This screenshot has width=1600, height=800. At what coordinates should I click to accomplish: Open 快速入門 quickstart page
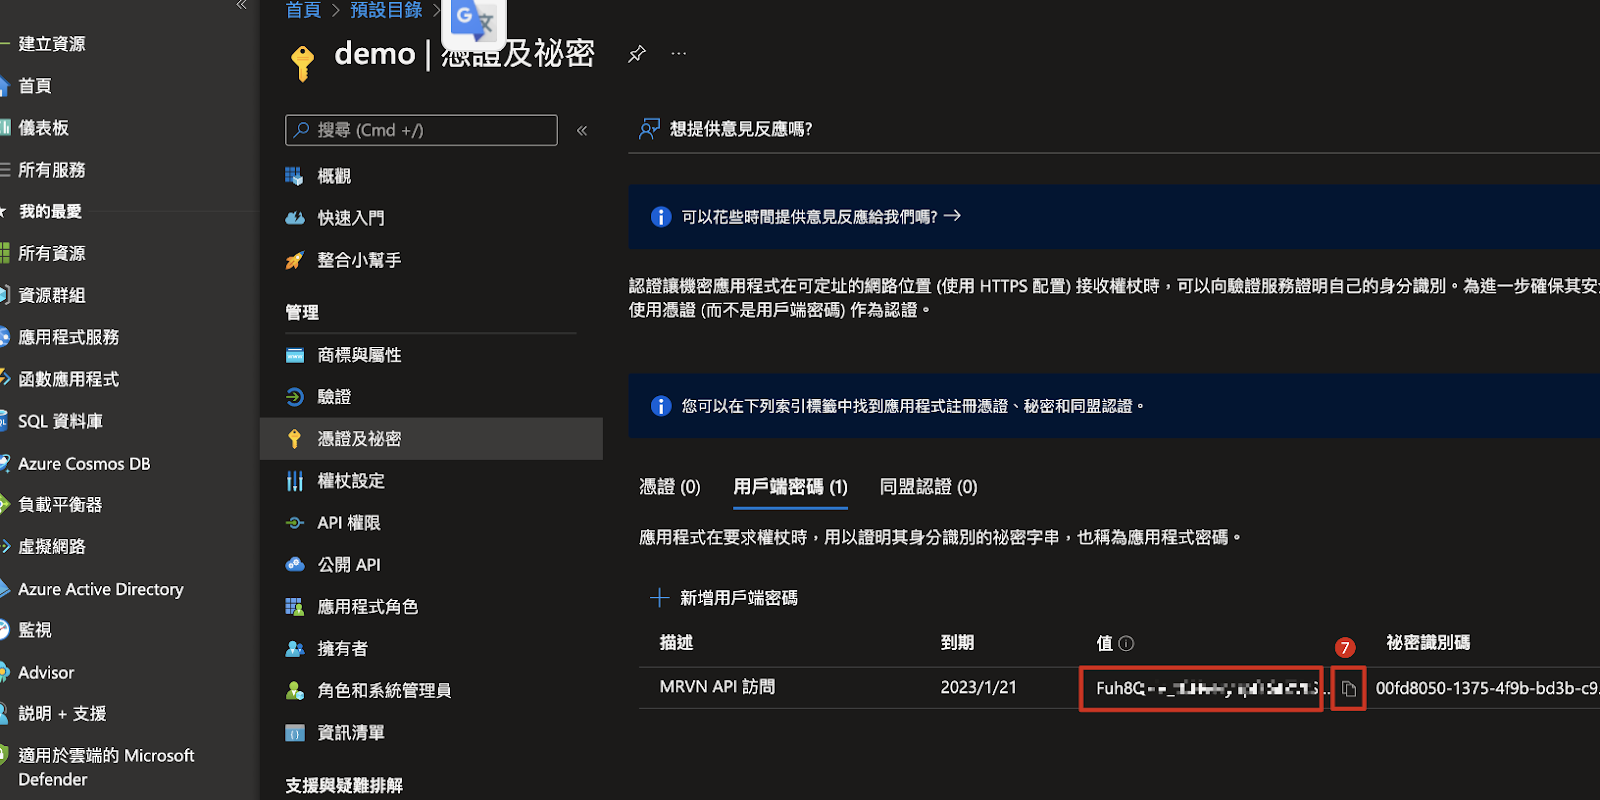[x=350, y=218]
